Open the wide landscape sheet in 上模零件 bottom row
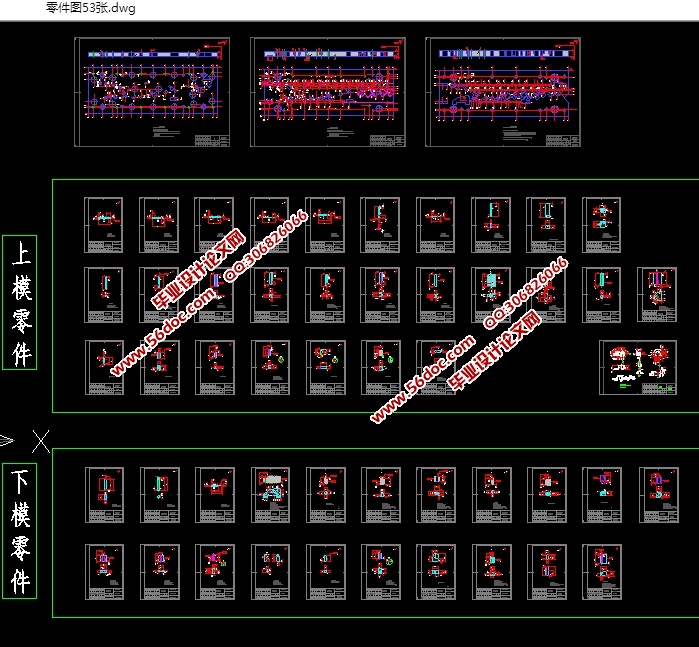This screenshot has height=647, width=699. pyautogui.click(x=639, y=368)
